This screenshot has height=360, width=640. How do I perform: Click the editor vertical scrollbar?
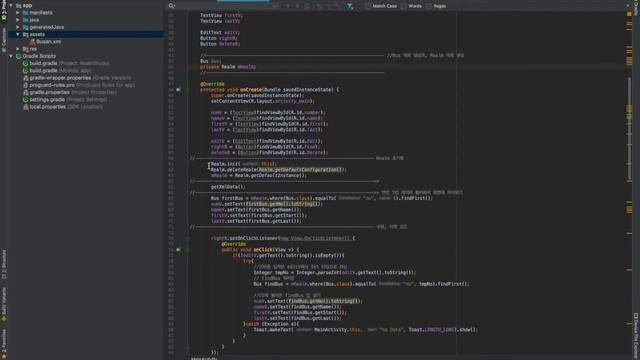pos(629,129)
